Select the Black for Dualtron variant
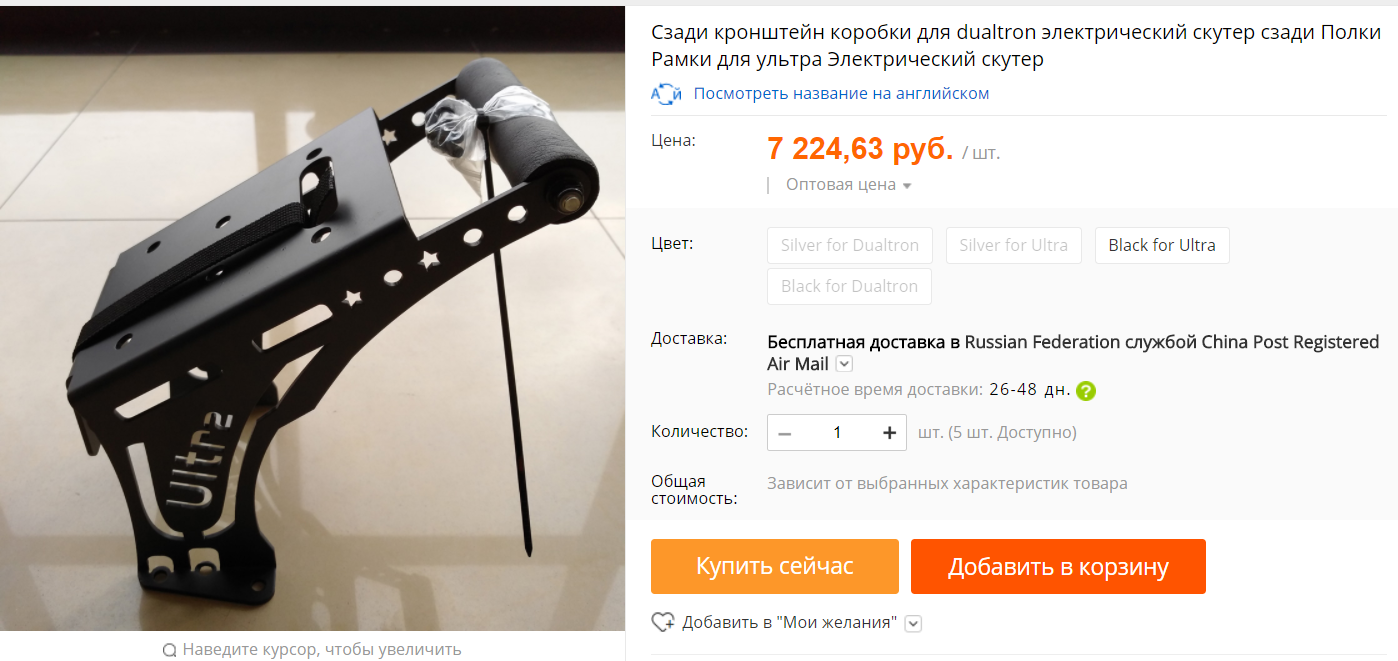Viewport: 1398px width, 661px height. pos(850,286)
